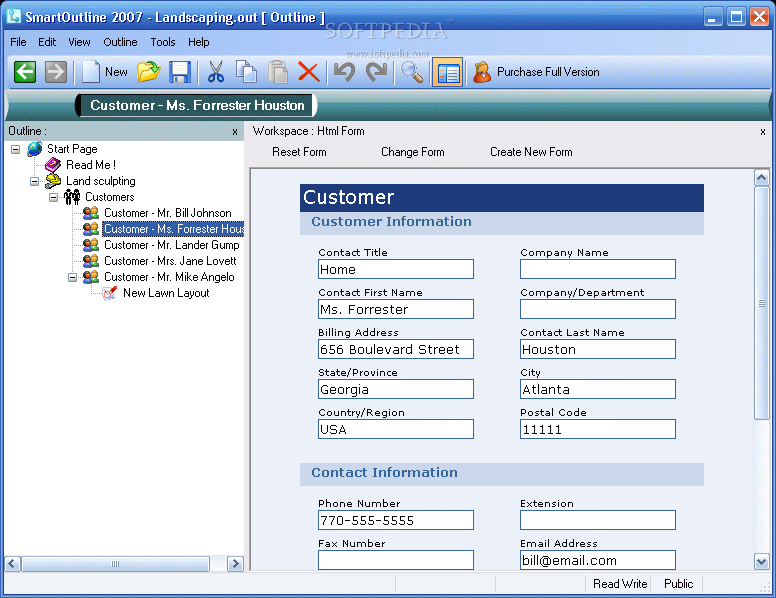Copy using the two-pages icon

(246, 72)
